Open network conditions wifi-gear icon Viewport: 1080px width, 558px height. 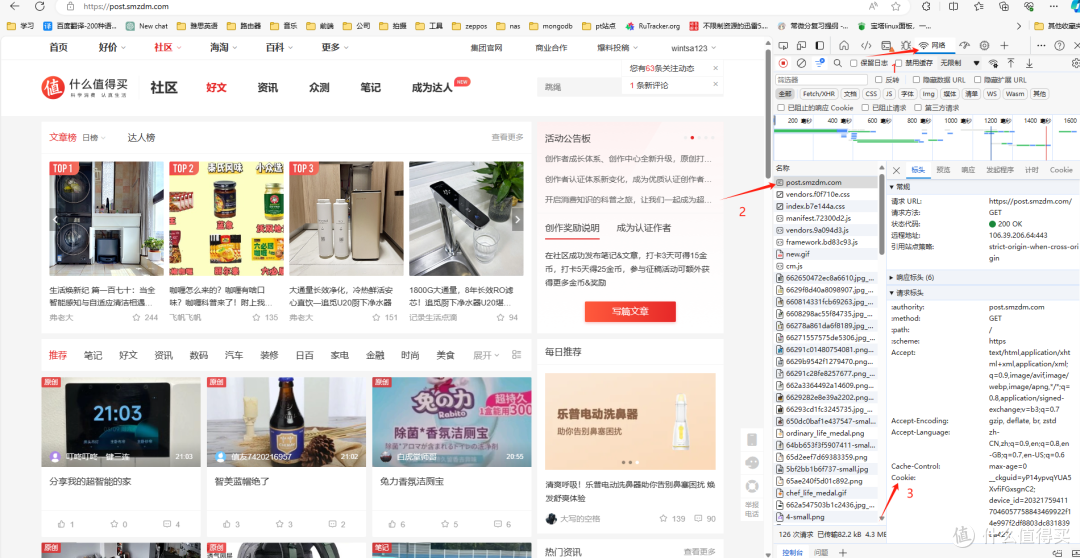pos(993,63)
